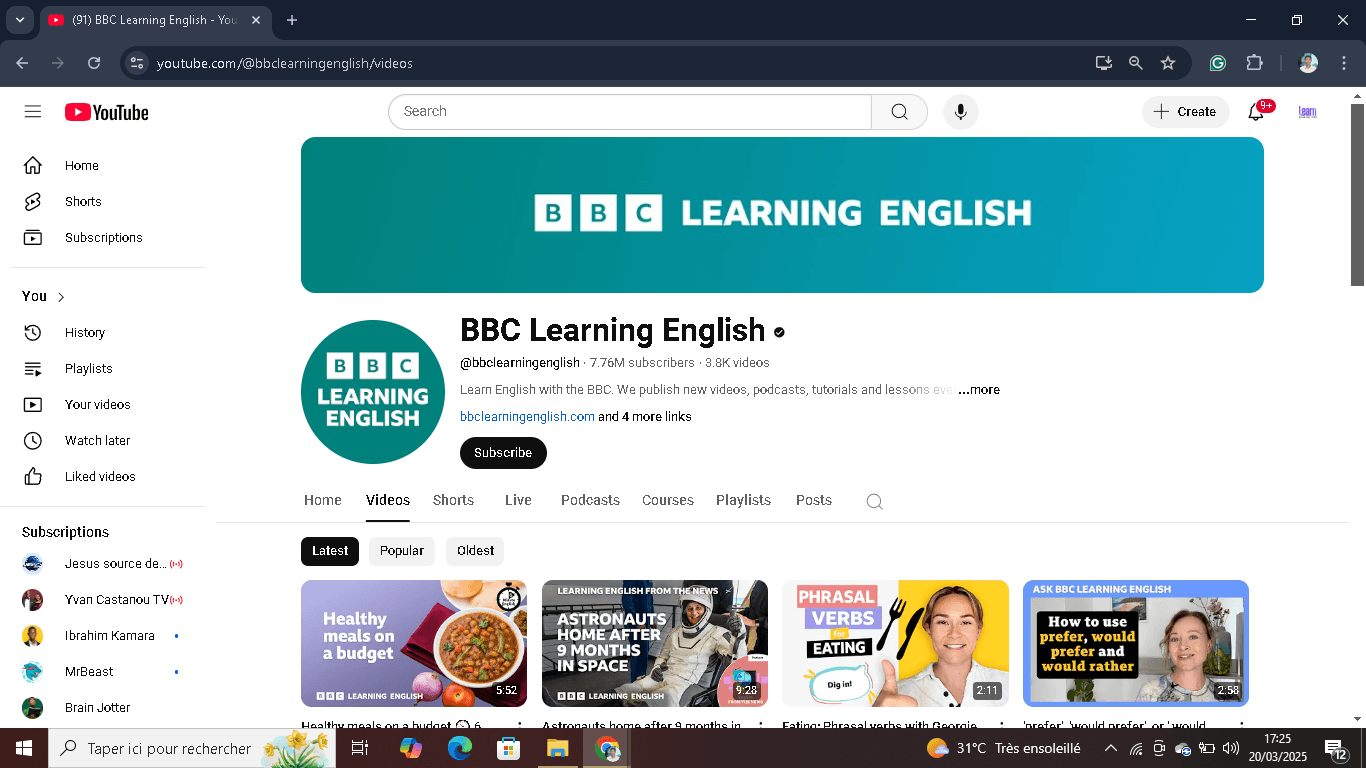This screenshot has height=768, width=1366.
Task: Subscribe to BBC Learning English
Action: pyautogui.click(x=503, y=453)
